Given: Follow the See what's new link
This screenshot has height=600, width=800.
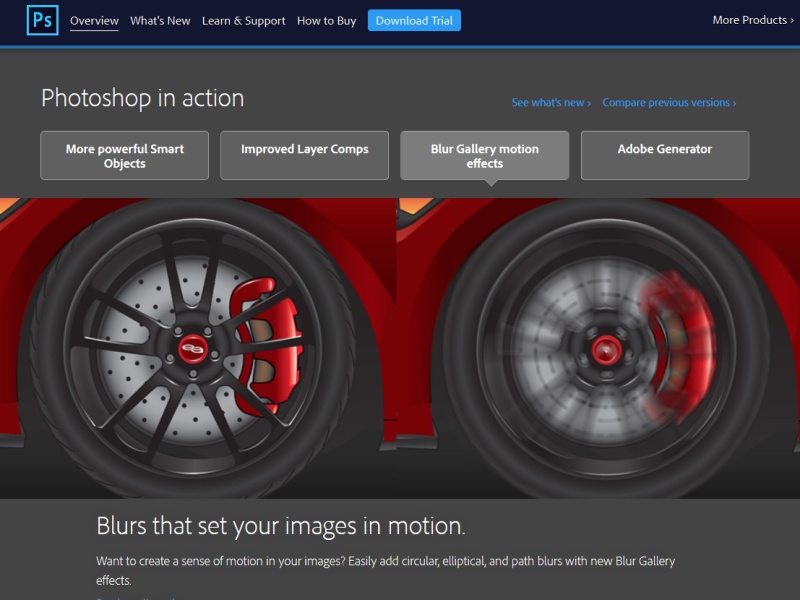Looking at the screenshot, I should point(551,103).
